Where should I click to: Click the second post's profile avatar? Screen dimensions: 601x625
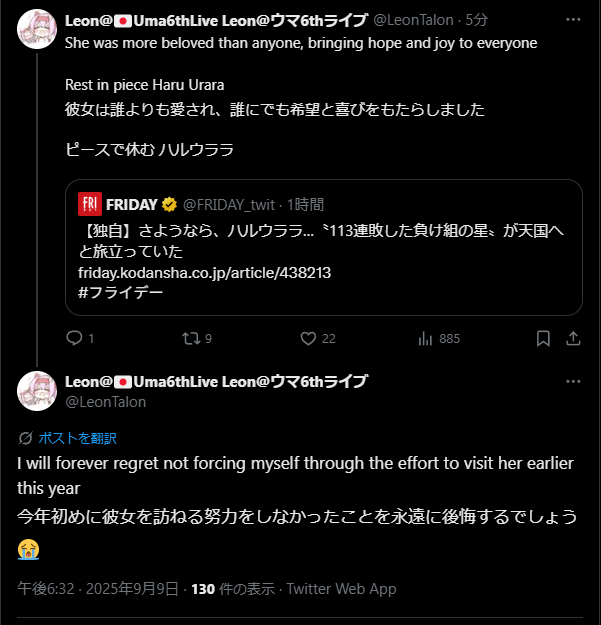(37, 391)
